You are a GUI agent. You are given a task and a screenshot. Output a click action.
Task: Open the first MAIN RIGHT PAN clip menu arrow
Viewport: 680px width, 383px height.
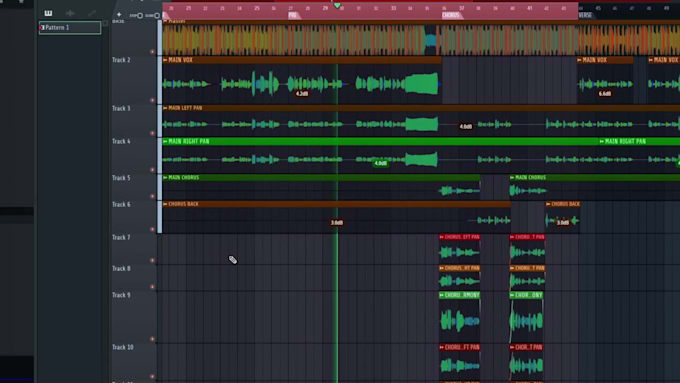click(165, 141)
